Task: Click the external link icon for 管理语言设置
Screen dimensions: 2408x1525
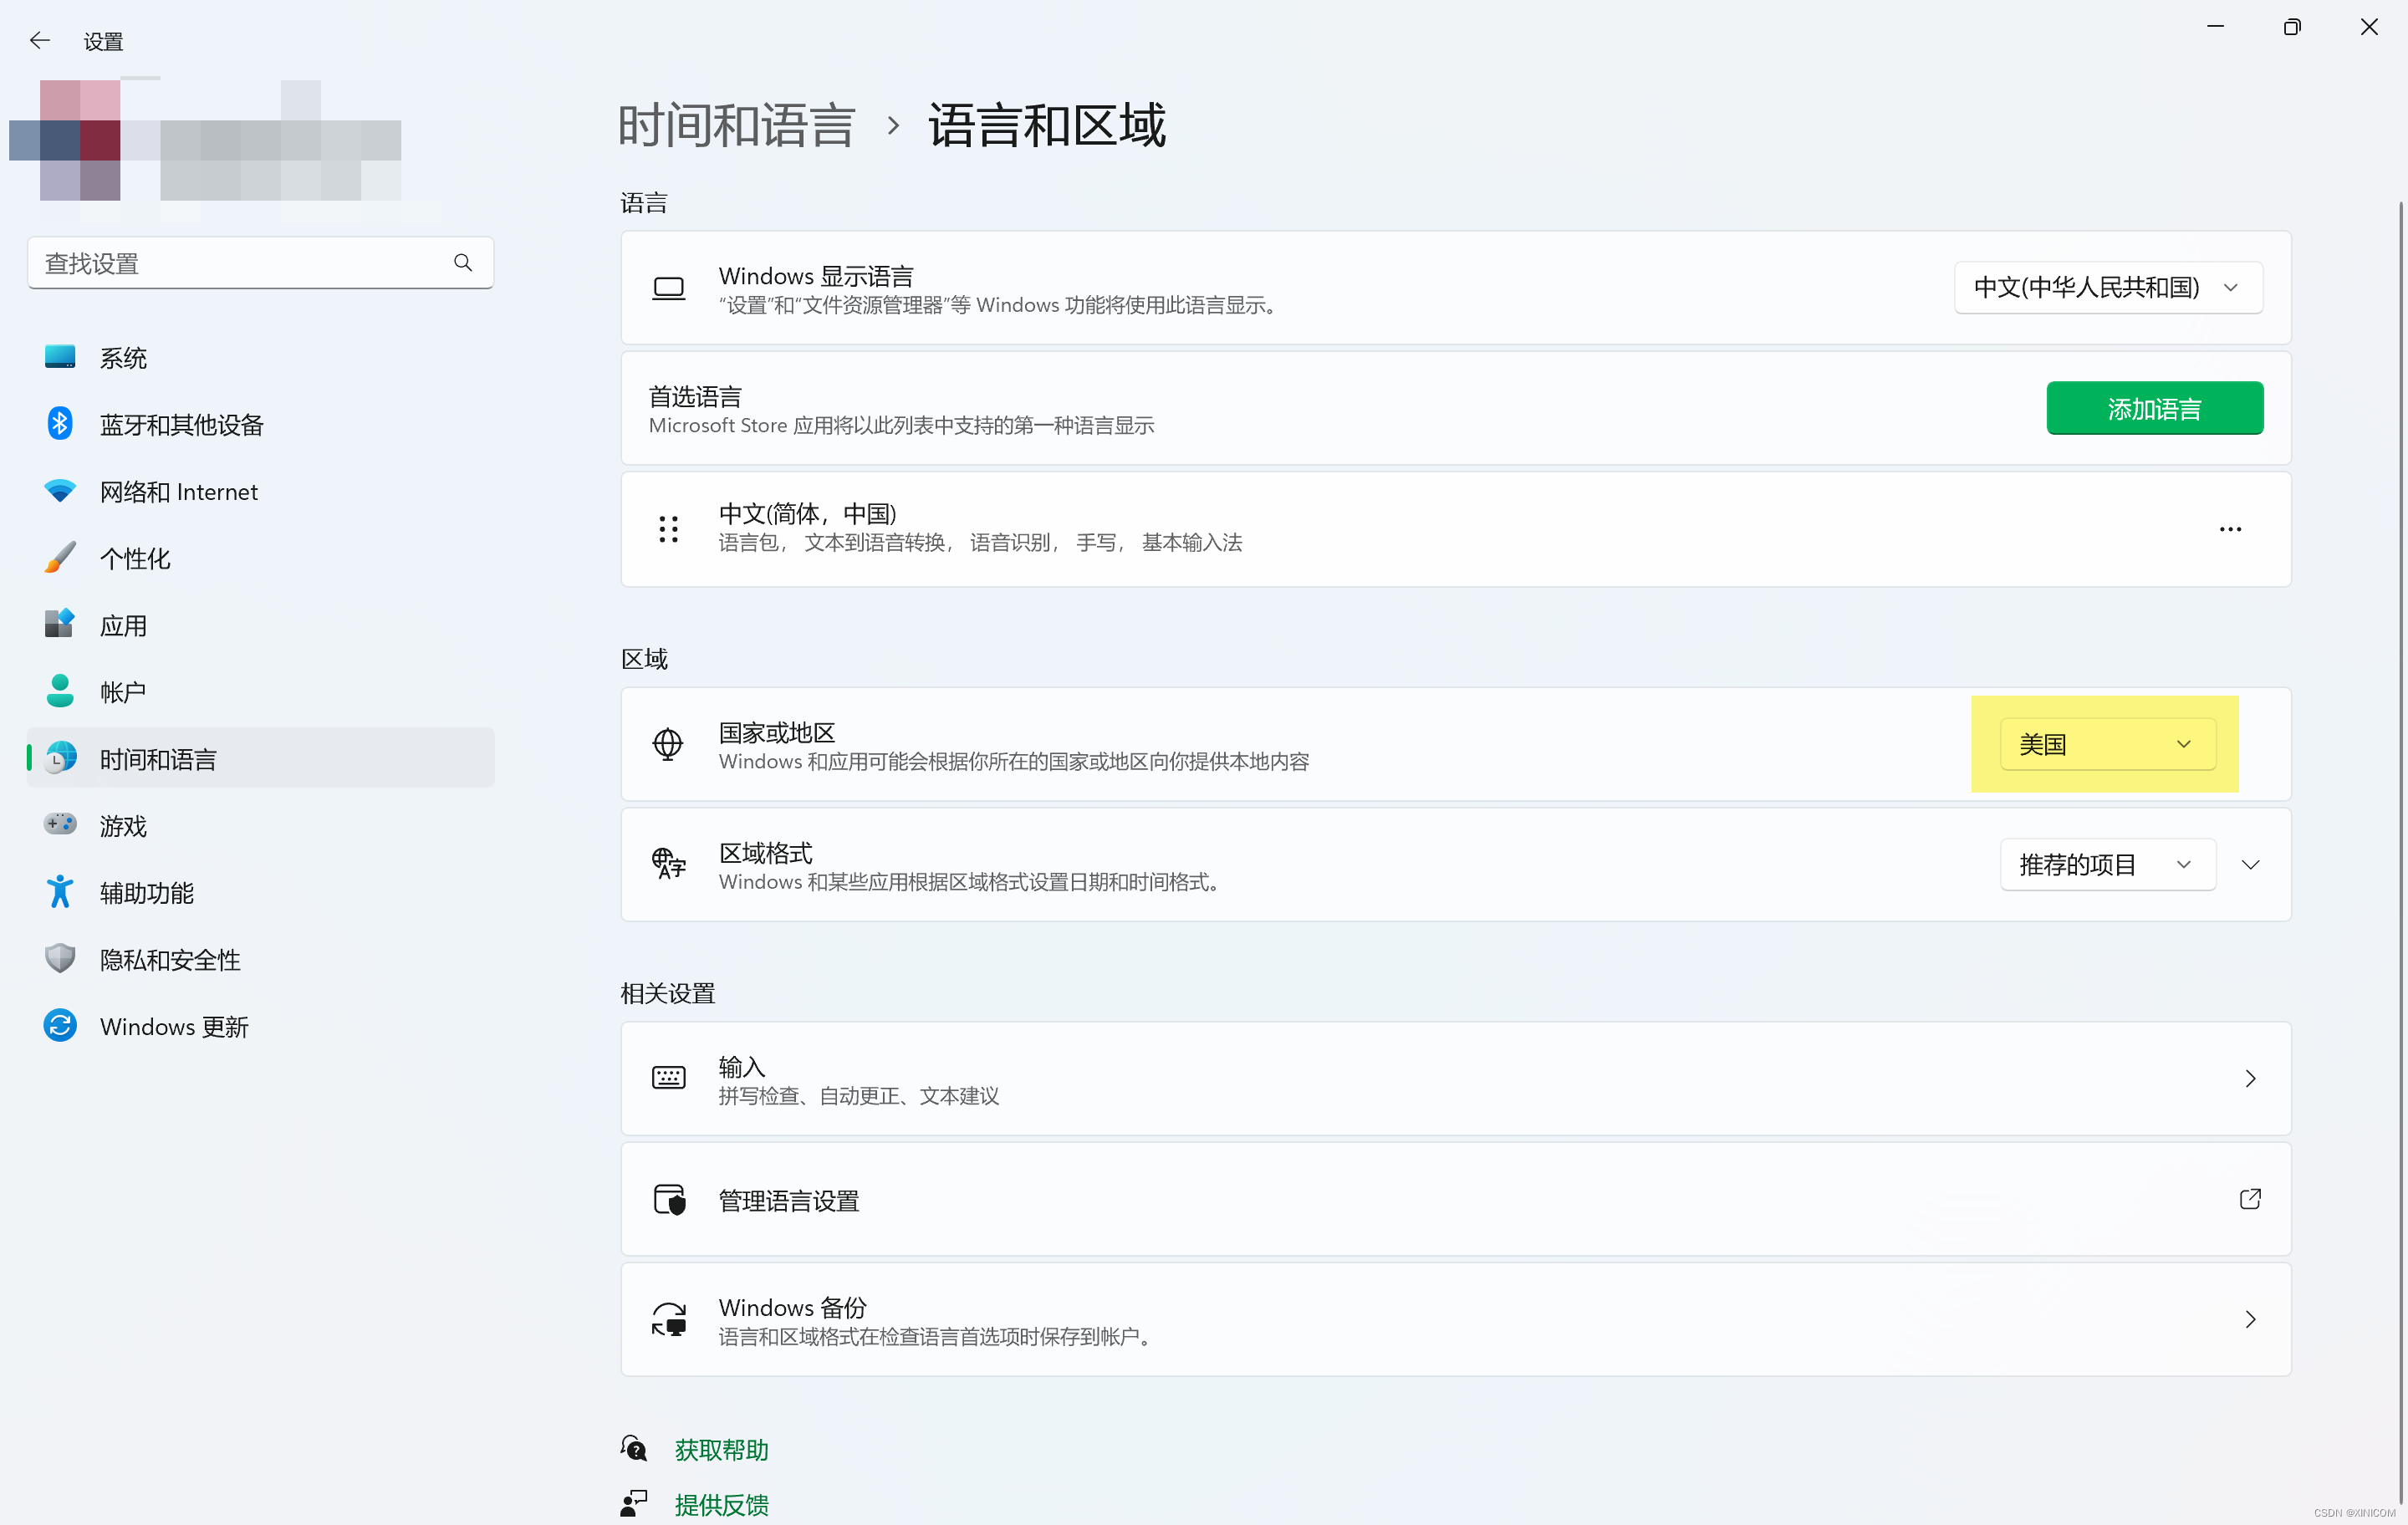Action: coord(2249,1198)
